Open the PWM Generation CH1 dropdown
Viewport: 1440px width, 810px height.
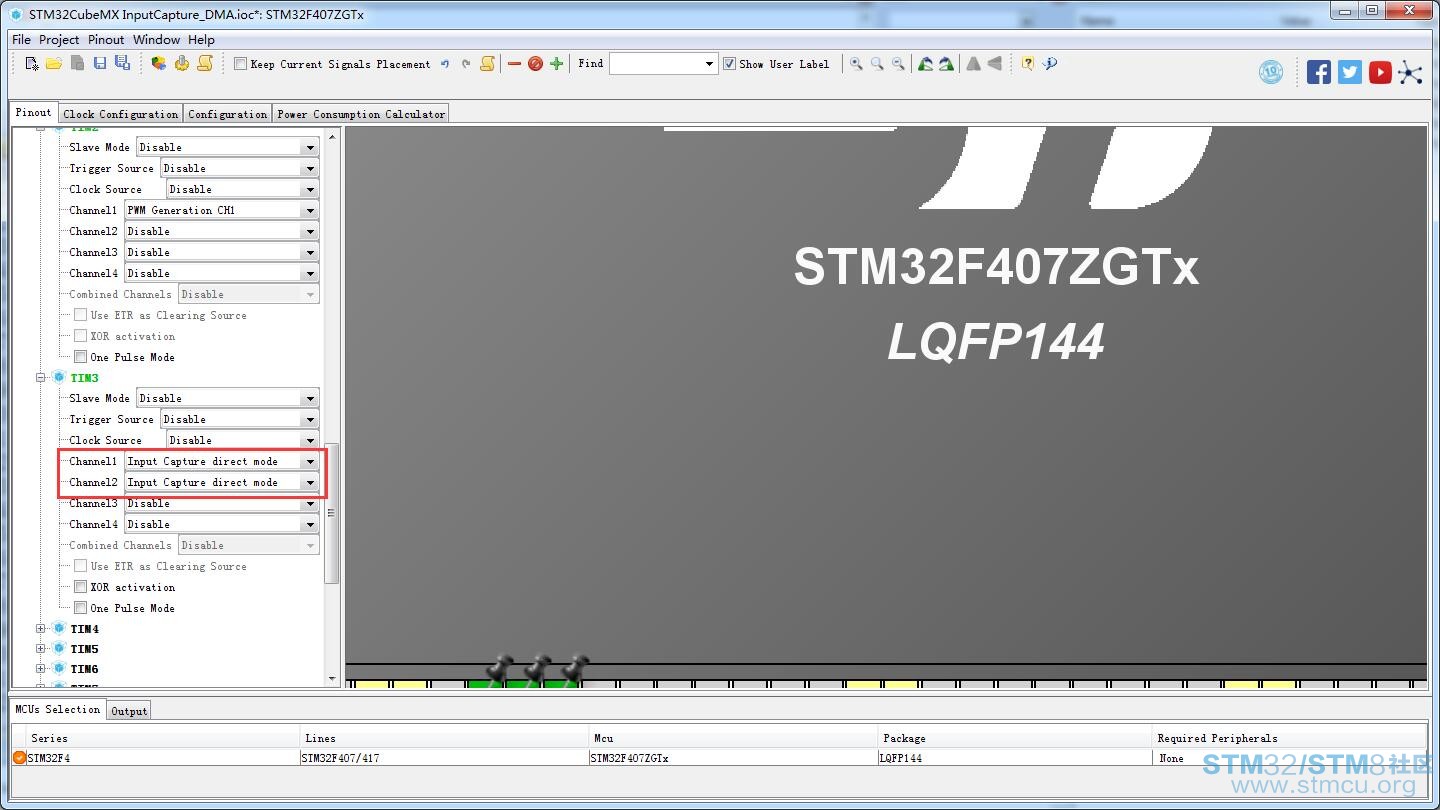click(x=310, y=210)
